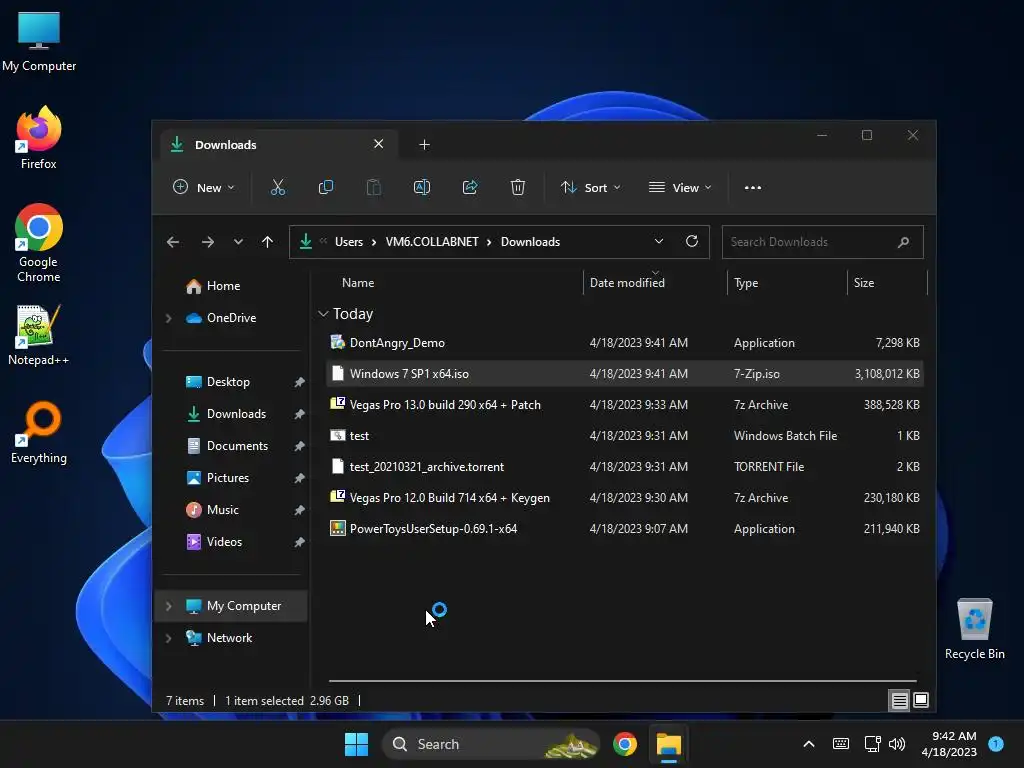Open recent locations dropdown arrow

[x=238, y=242]
